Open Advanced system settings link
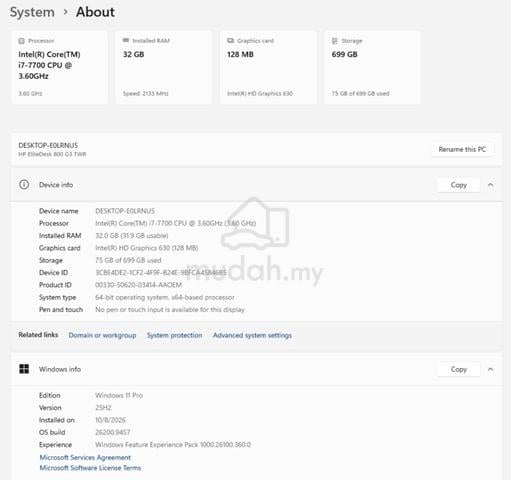Screen dimensions: 511x480 (x=252, y=335)
